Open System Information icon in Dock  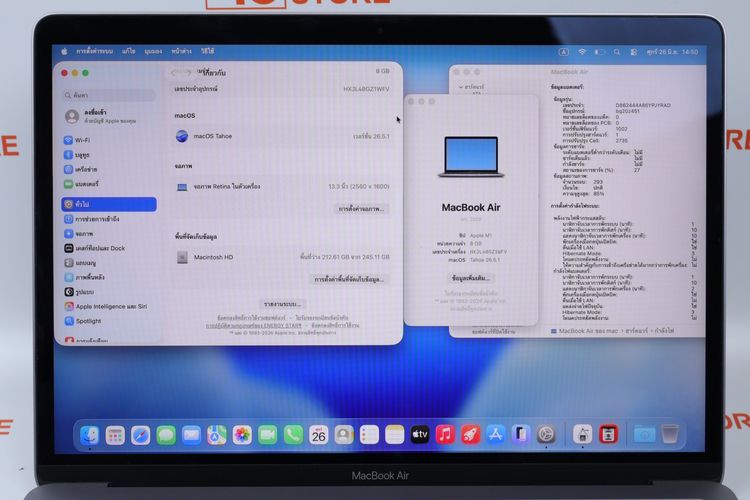(583, 435)
